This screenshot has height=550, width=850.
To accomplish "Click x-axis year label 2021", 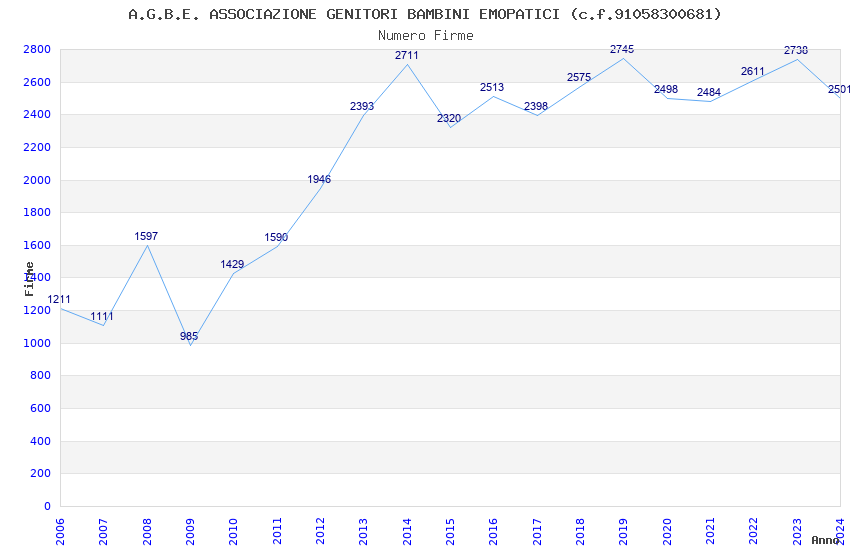I will [710, 531].
